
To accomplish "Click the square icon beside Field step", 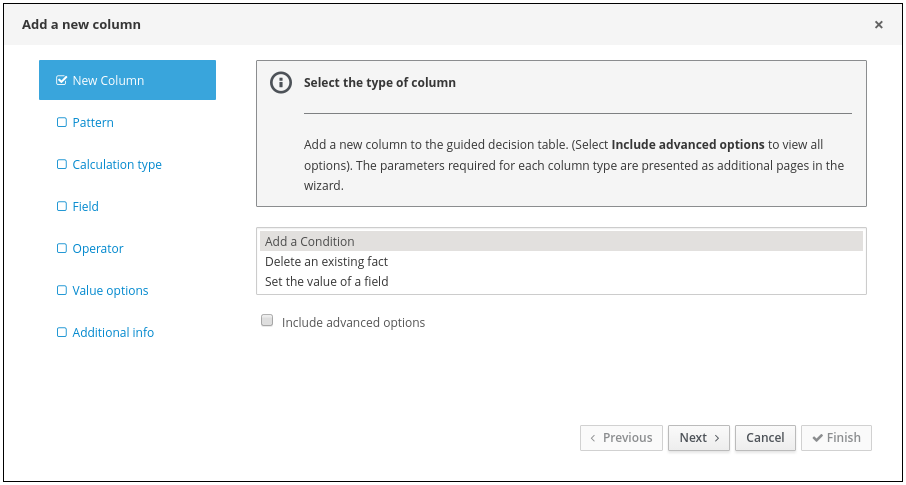I will tap(62, 207).
